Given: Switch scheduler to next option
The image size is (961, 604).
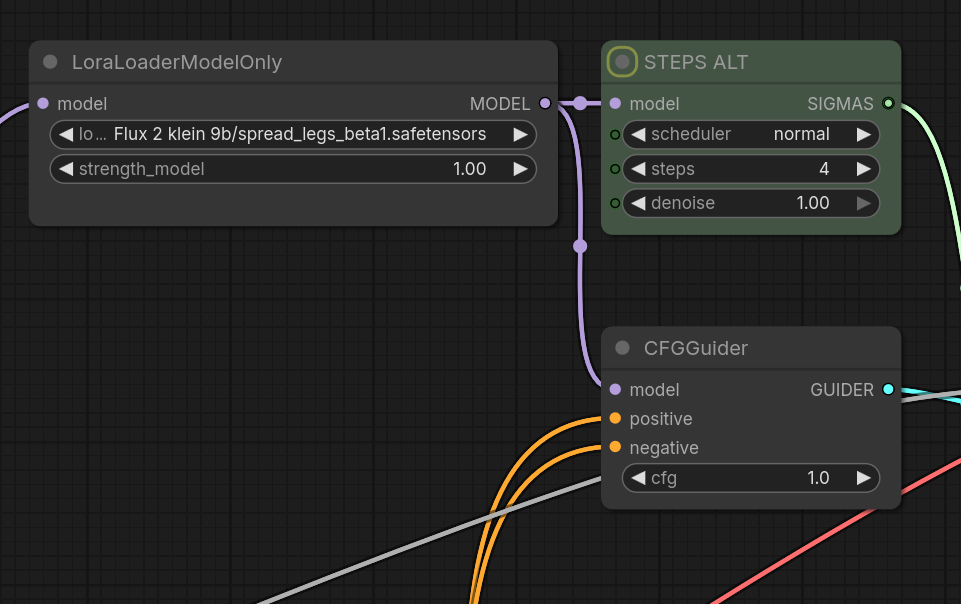Looking at the screenshot, I should click(864, 135).
